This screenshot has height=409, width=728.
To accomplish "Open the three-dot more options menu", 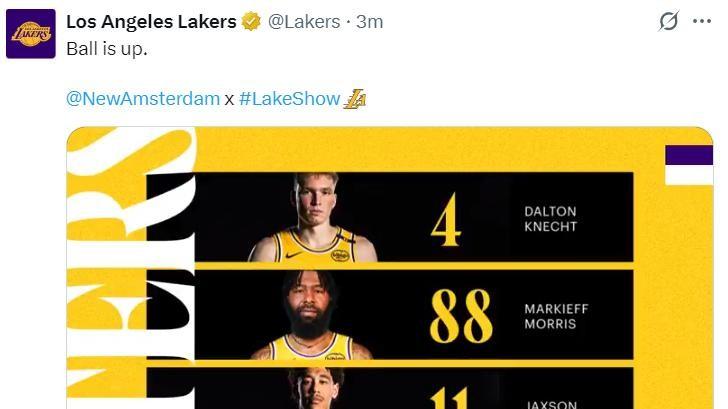I will (x=702, y=21).
